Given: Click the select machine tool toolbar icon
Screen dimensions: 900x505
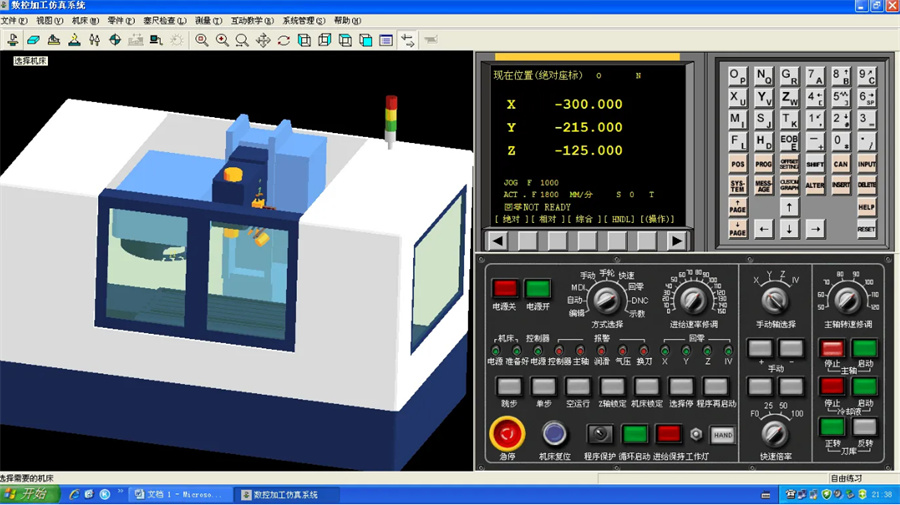Looking at the screenshot, I should (12, 40).
